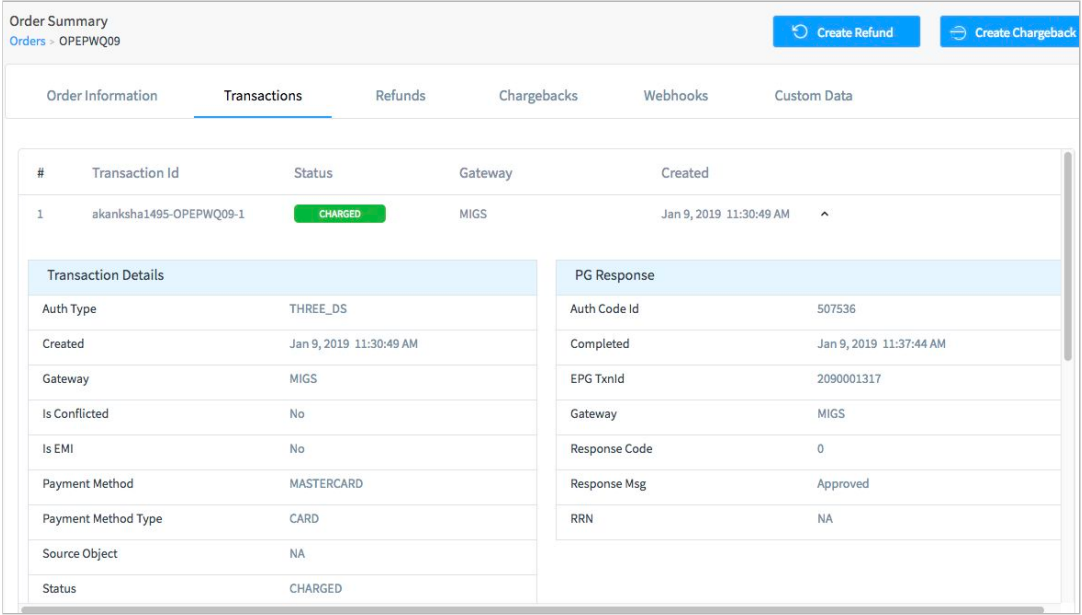Click the MIGS gateway cell in row 1
The height and width of the screenshot is (615, 1082).
pos(473,214)
